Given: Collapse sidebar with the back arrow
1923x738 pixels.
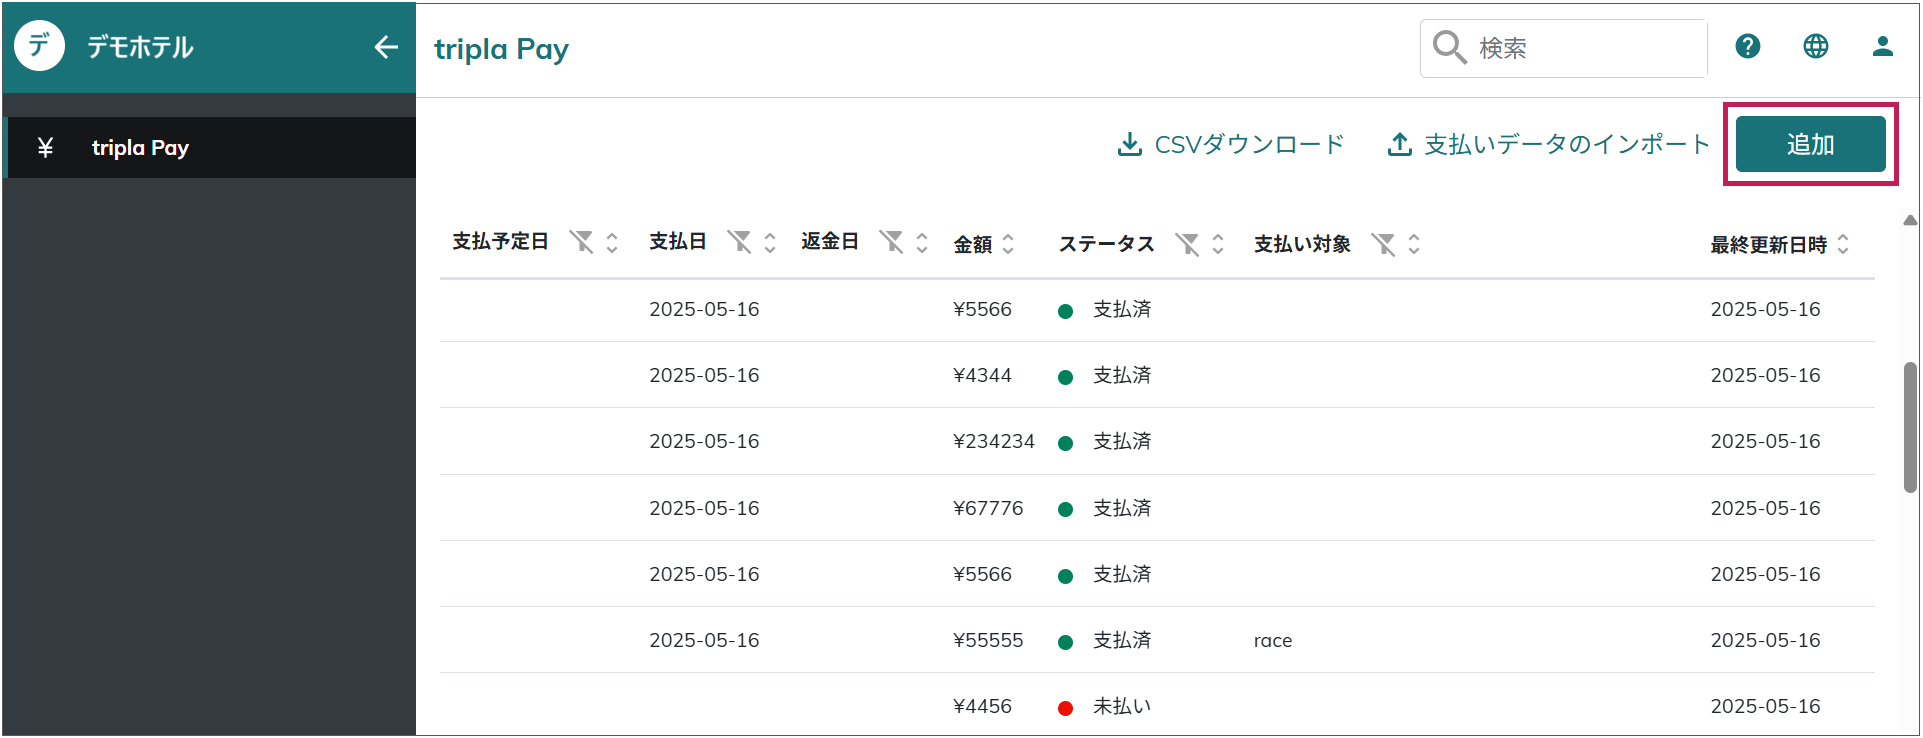Looking at the screenshot, I should click(386, 47).
